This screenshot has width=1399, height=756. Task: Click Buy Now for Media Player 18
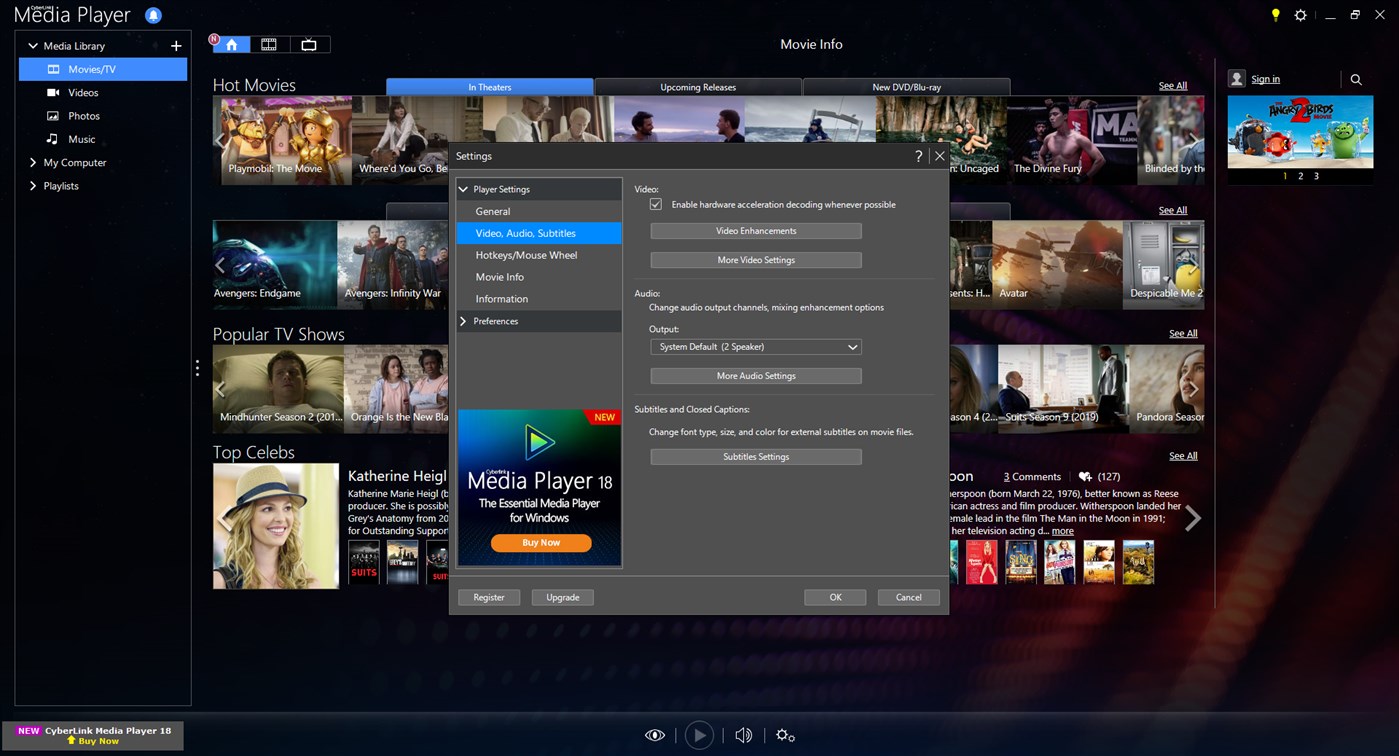pyautogui.click(x=540, y=542)
